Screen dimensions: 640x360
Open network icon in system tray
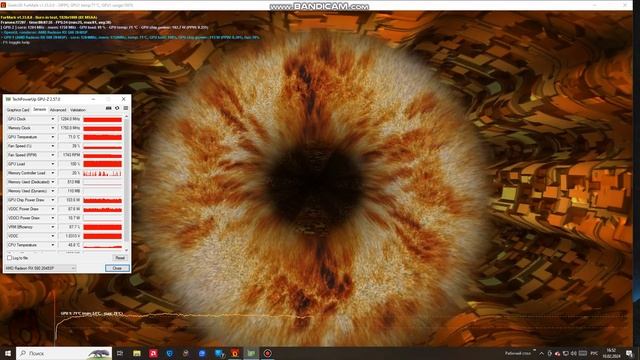click(x=566, y=353)
